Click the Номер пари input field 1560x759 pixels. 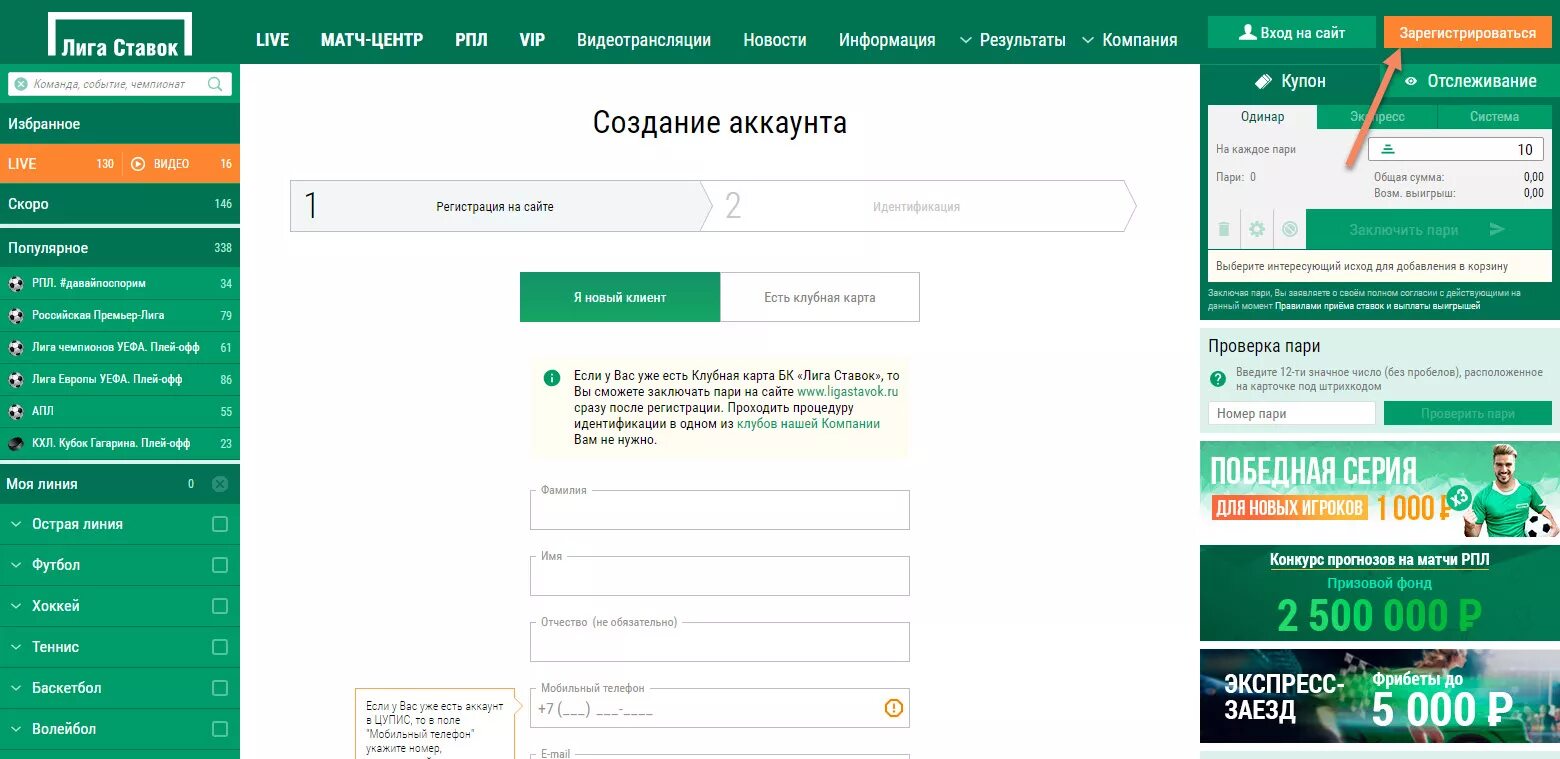click(x=1292, y=414)
